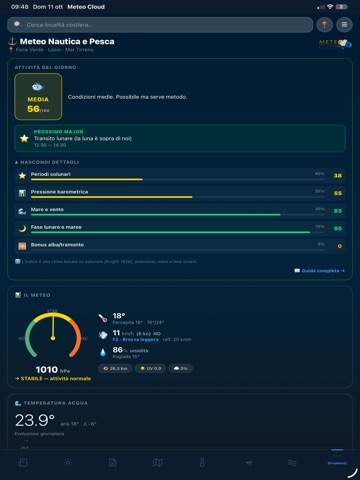The height and width of the screenshot is (480, 360).
Task: Open the waves icon tab in bottom bar
Action: pyautogui.click(x=292, y=463)
